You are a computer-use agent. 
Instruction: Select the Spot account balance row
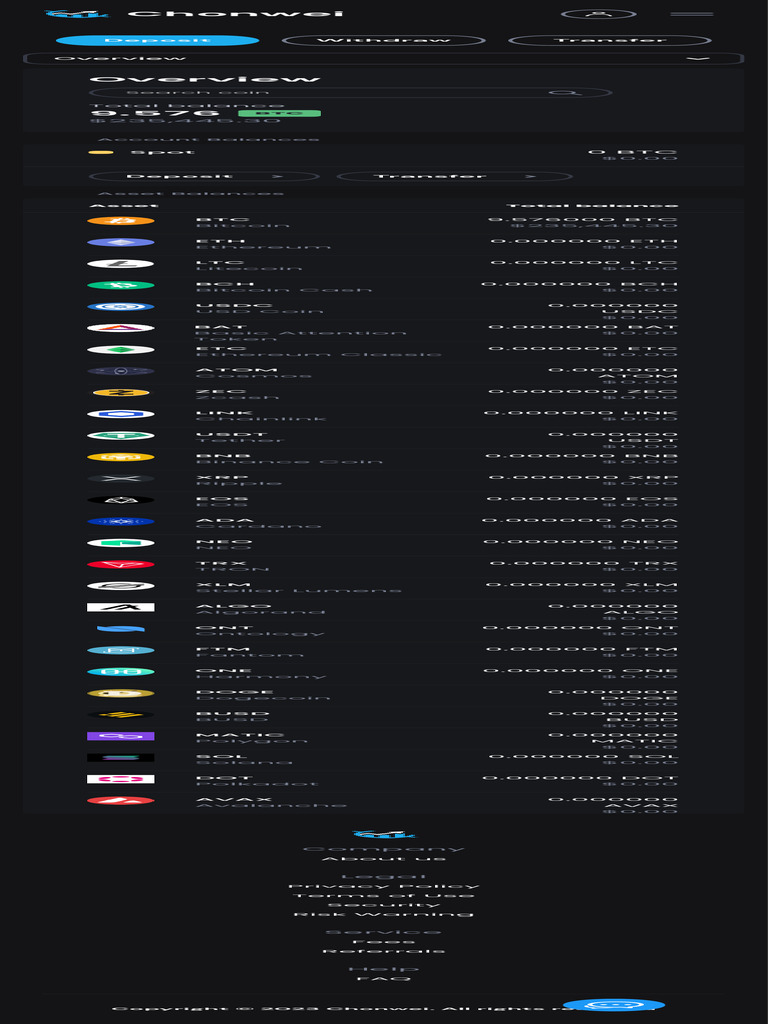[x=383, y=155]
